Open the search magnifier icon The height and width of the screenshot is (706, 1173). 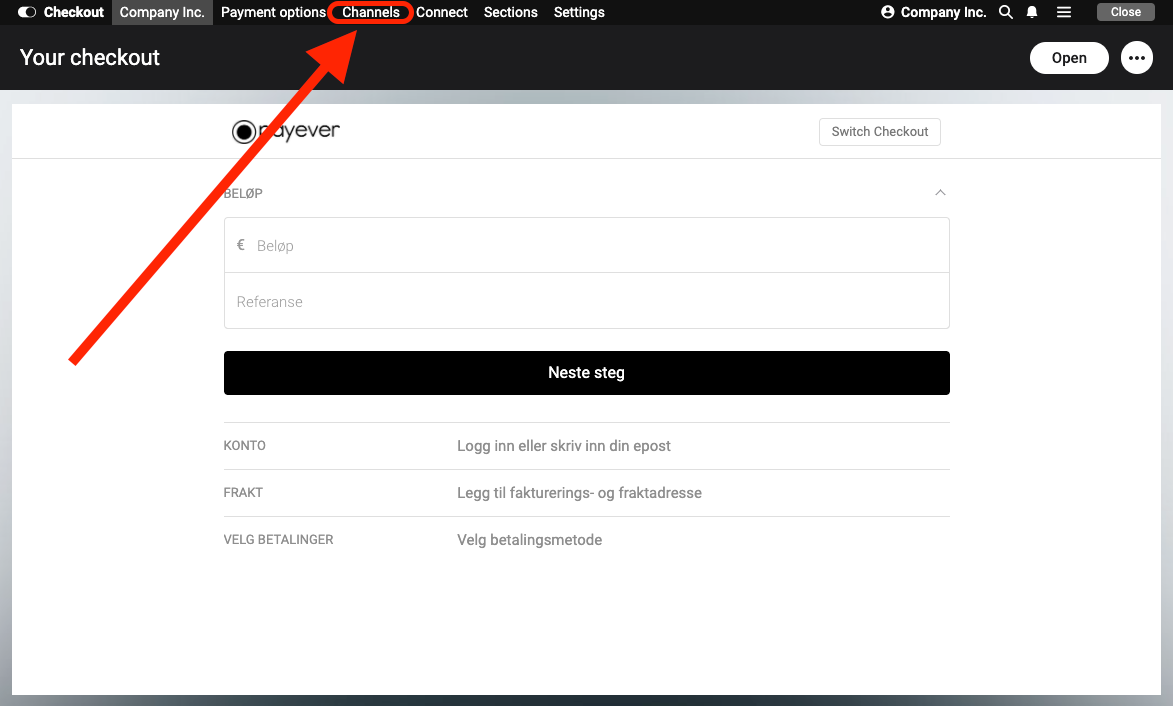tap(1006, 12)
